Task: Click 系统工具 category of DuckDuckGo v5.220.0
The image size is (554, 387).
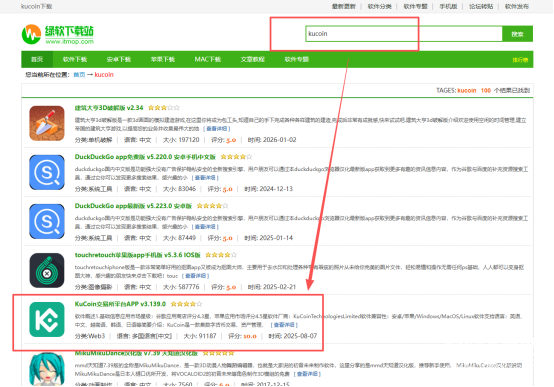Action: click(100, 189)
